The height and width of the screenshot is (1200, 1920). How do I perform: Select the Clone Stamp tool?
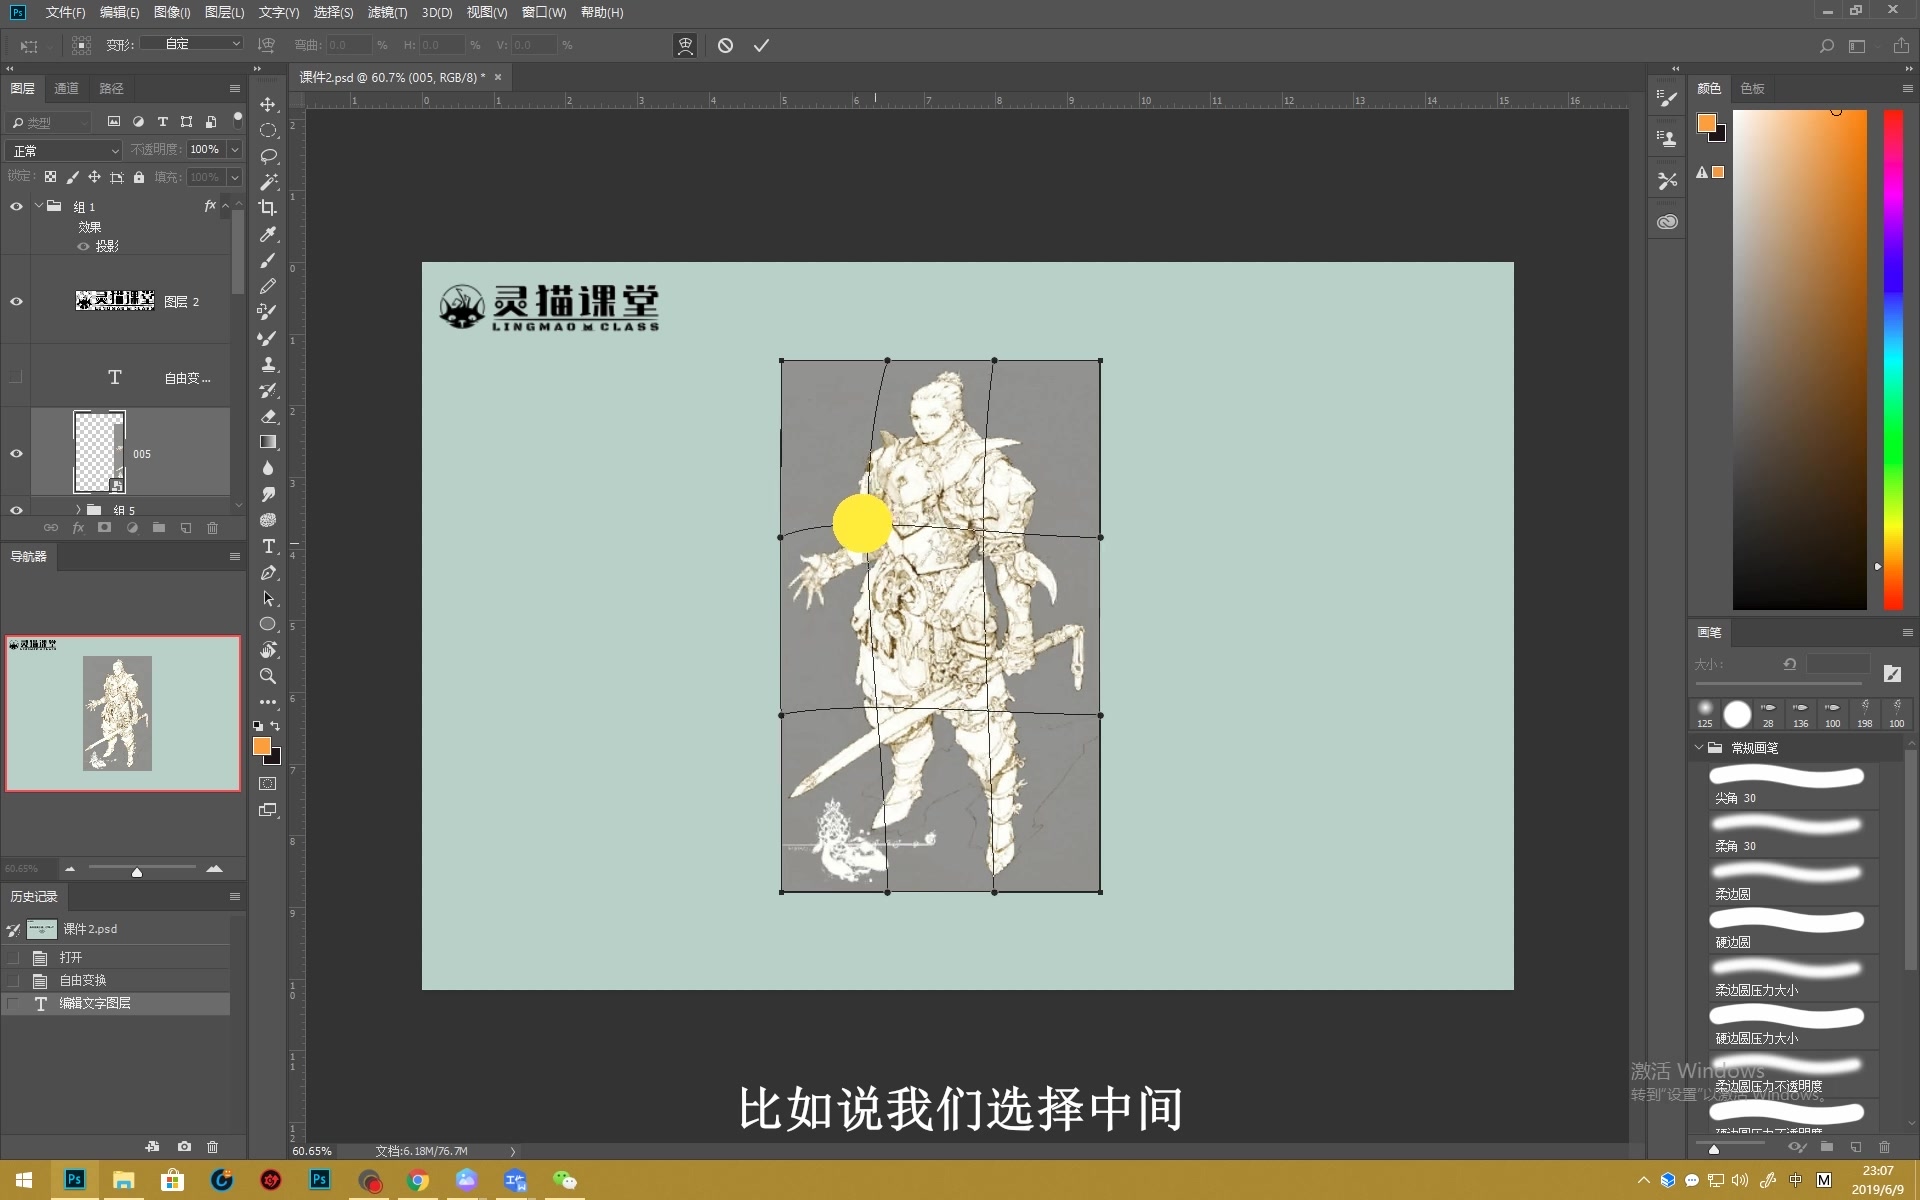pyautogui.click(x=268, y=364)
